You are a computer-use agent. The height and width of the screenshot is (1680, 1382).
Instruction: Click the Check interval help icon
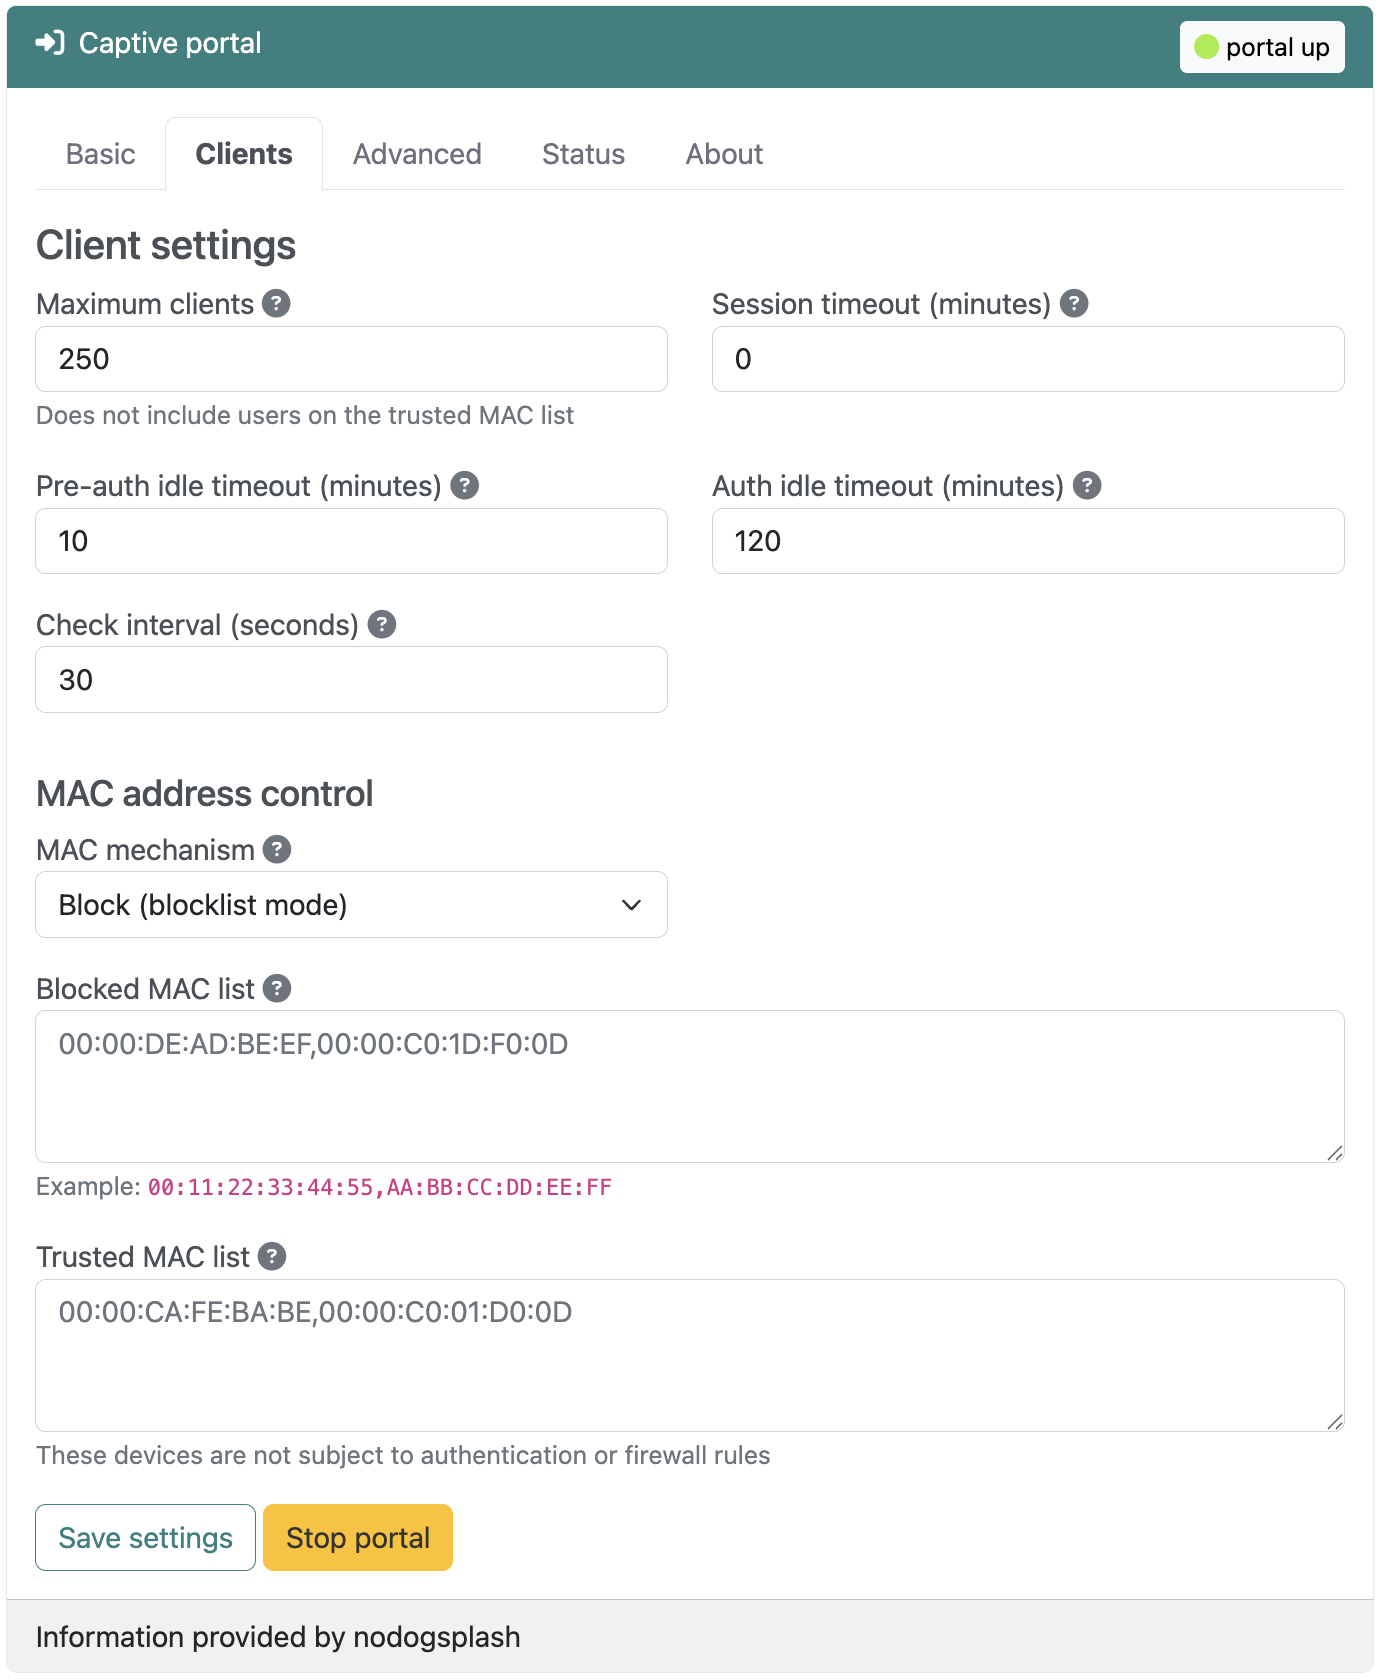point(382,625)
